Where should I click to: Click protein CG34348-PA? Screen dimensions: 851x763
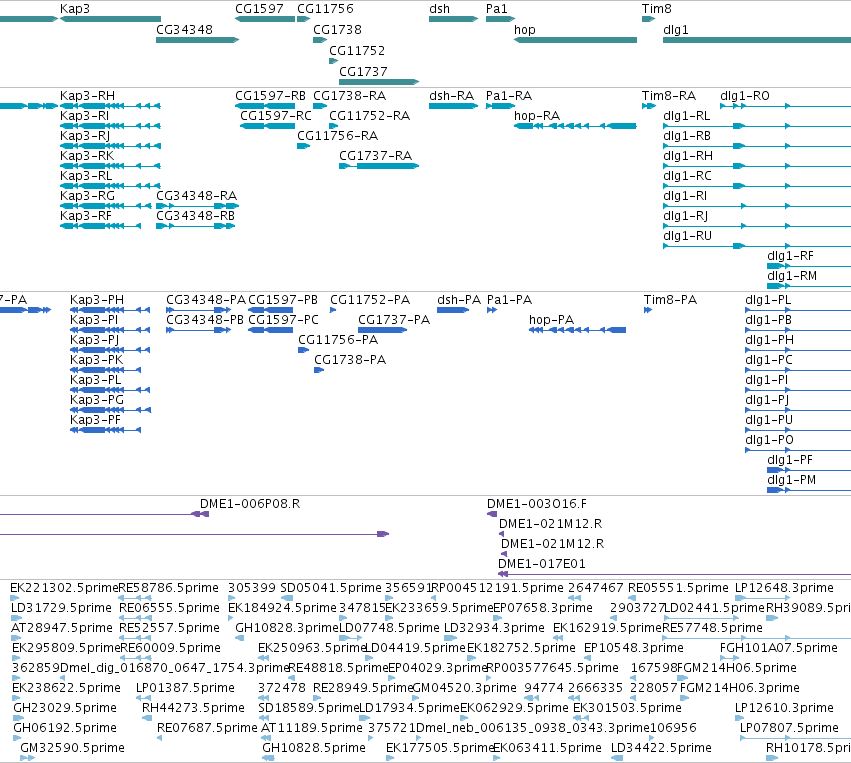pos(199,310)
